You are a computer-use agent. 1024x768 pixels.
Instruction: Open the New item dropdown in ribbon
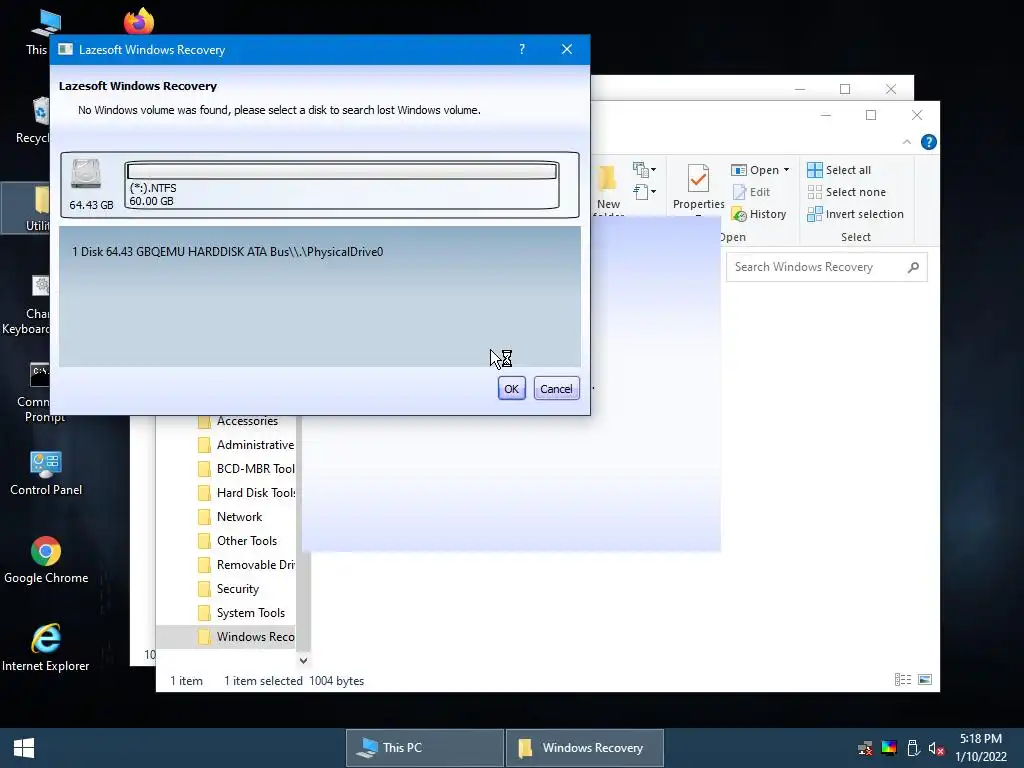tap(645, 170)
